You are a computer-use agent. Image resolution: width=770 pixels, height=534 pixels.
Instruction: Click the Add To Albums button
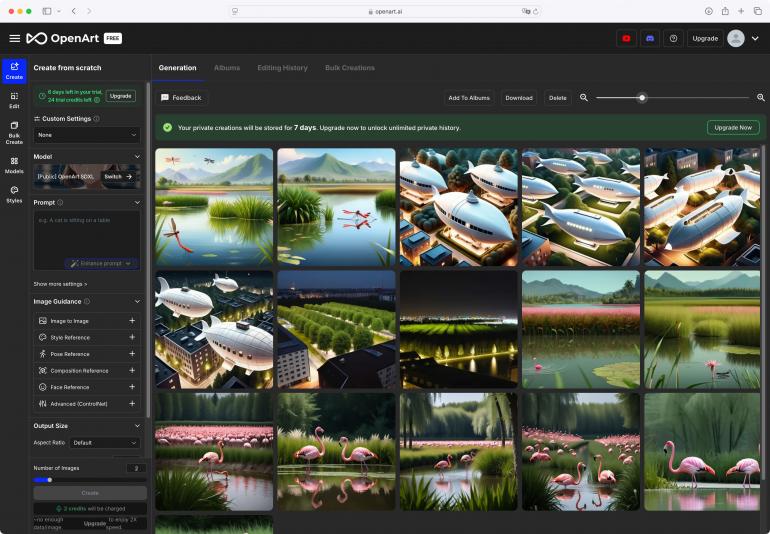[x=468, y=98]
